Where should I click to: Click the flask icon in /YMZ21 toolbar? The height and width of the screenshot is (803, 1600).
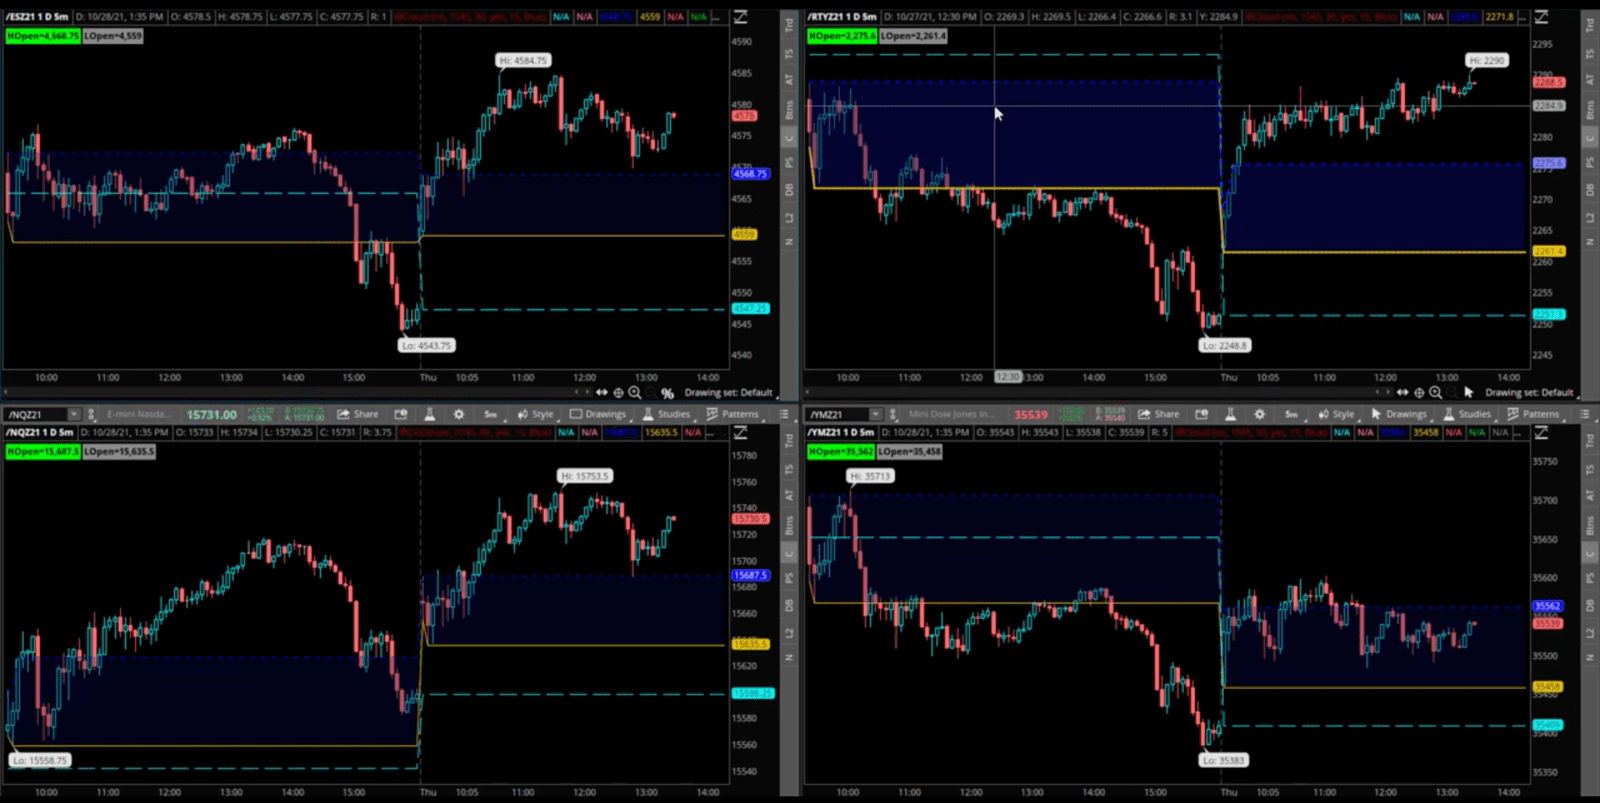click(1231, 414)
